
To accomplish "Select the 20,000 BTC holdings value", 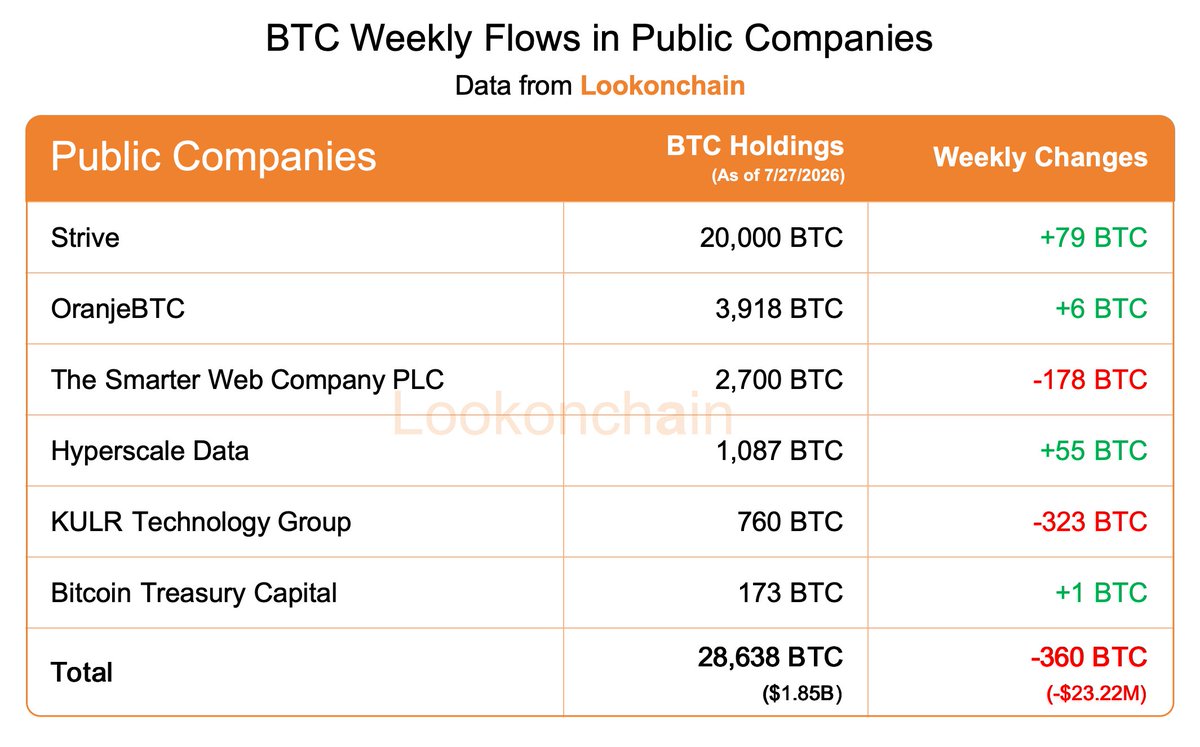I will (x=771, y=237).
